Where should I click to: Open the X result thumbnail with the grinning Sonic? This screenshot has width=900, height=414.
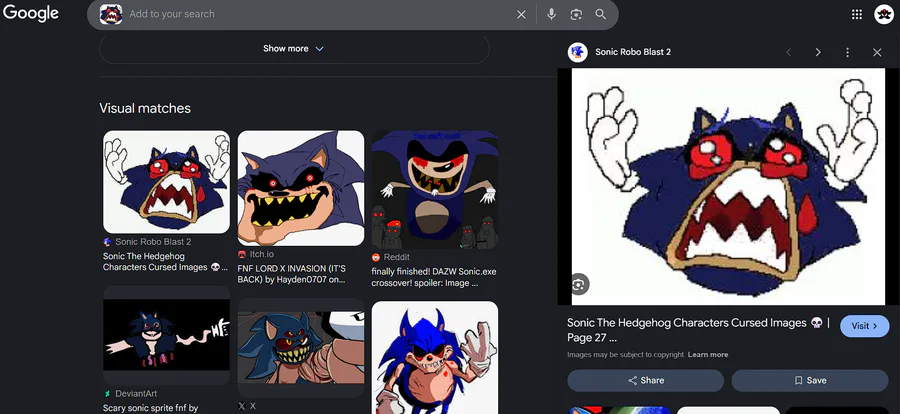tap(301, 347)
